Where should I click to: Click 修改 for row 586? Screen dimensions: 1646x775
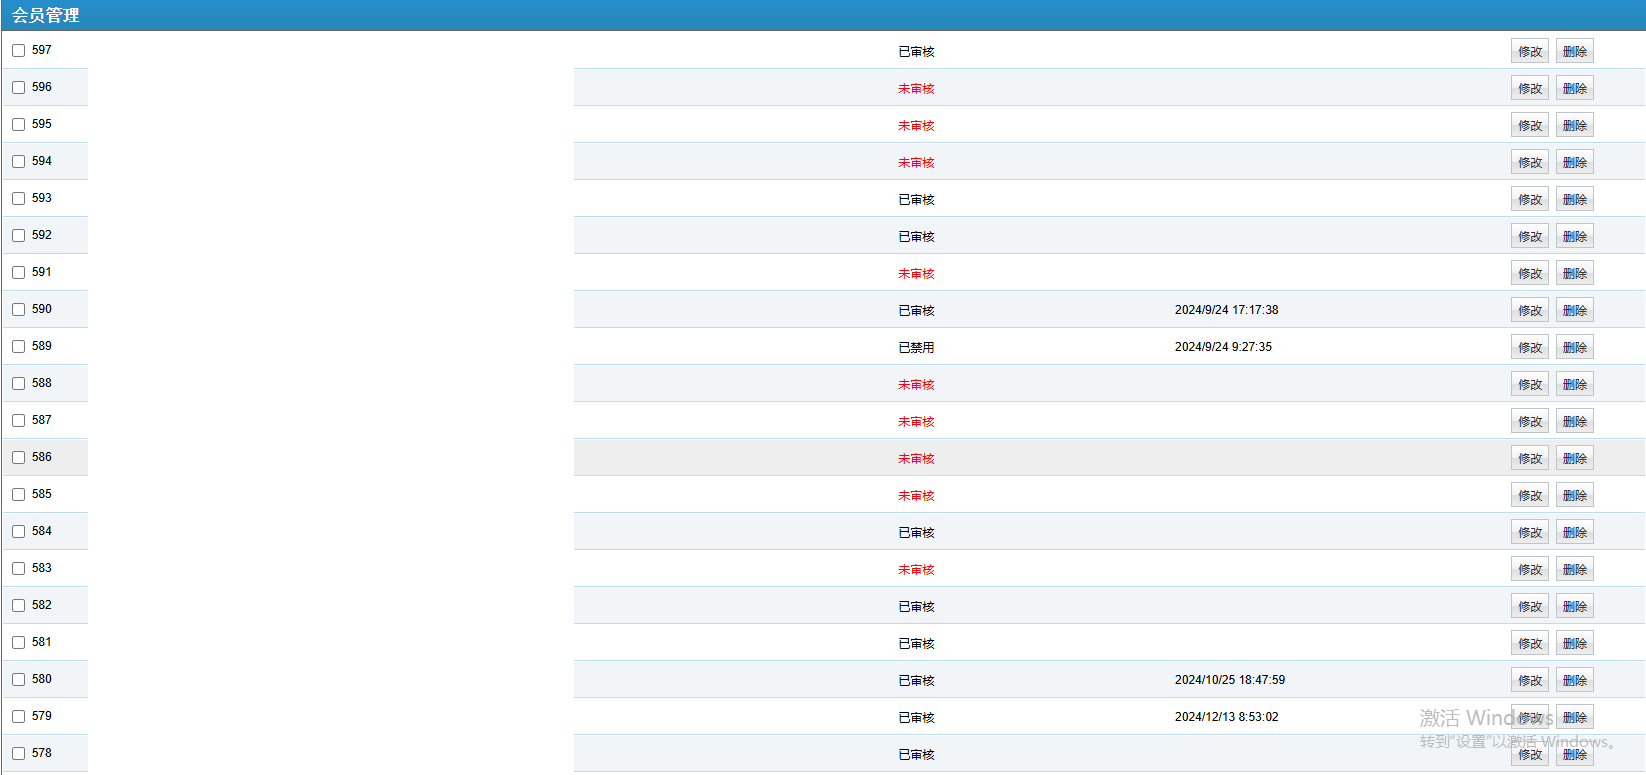pyautogui.click(x=1529, y=458)
